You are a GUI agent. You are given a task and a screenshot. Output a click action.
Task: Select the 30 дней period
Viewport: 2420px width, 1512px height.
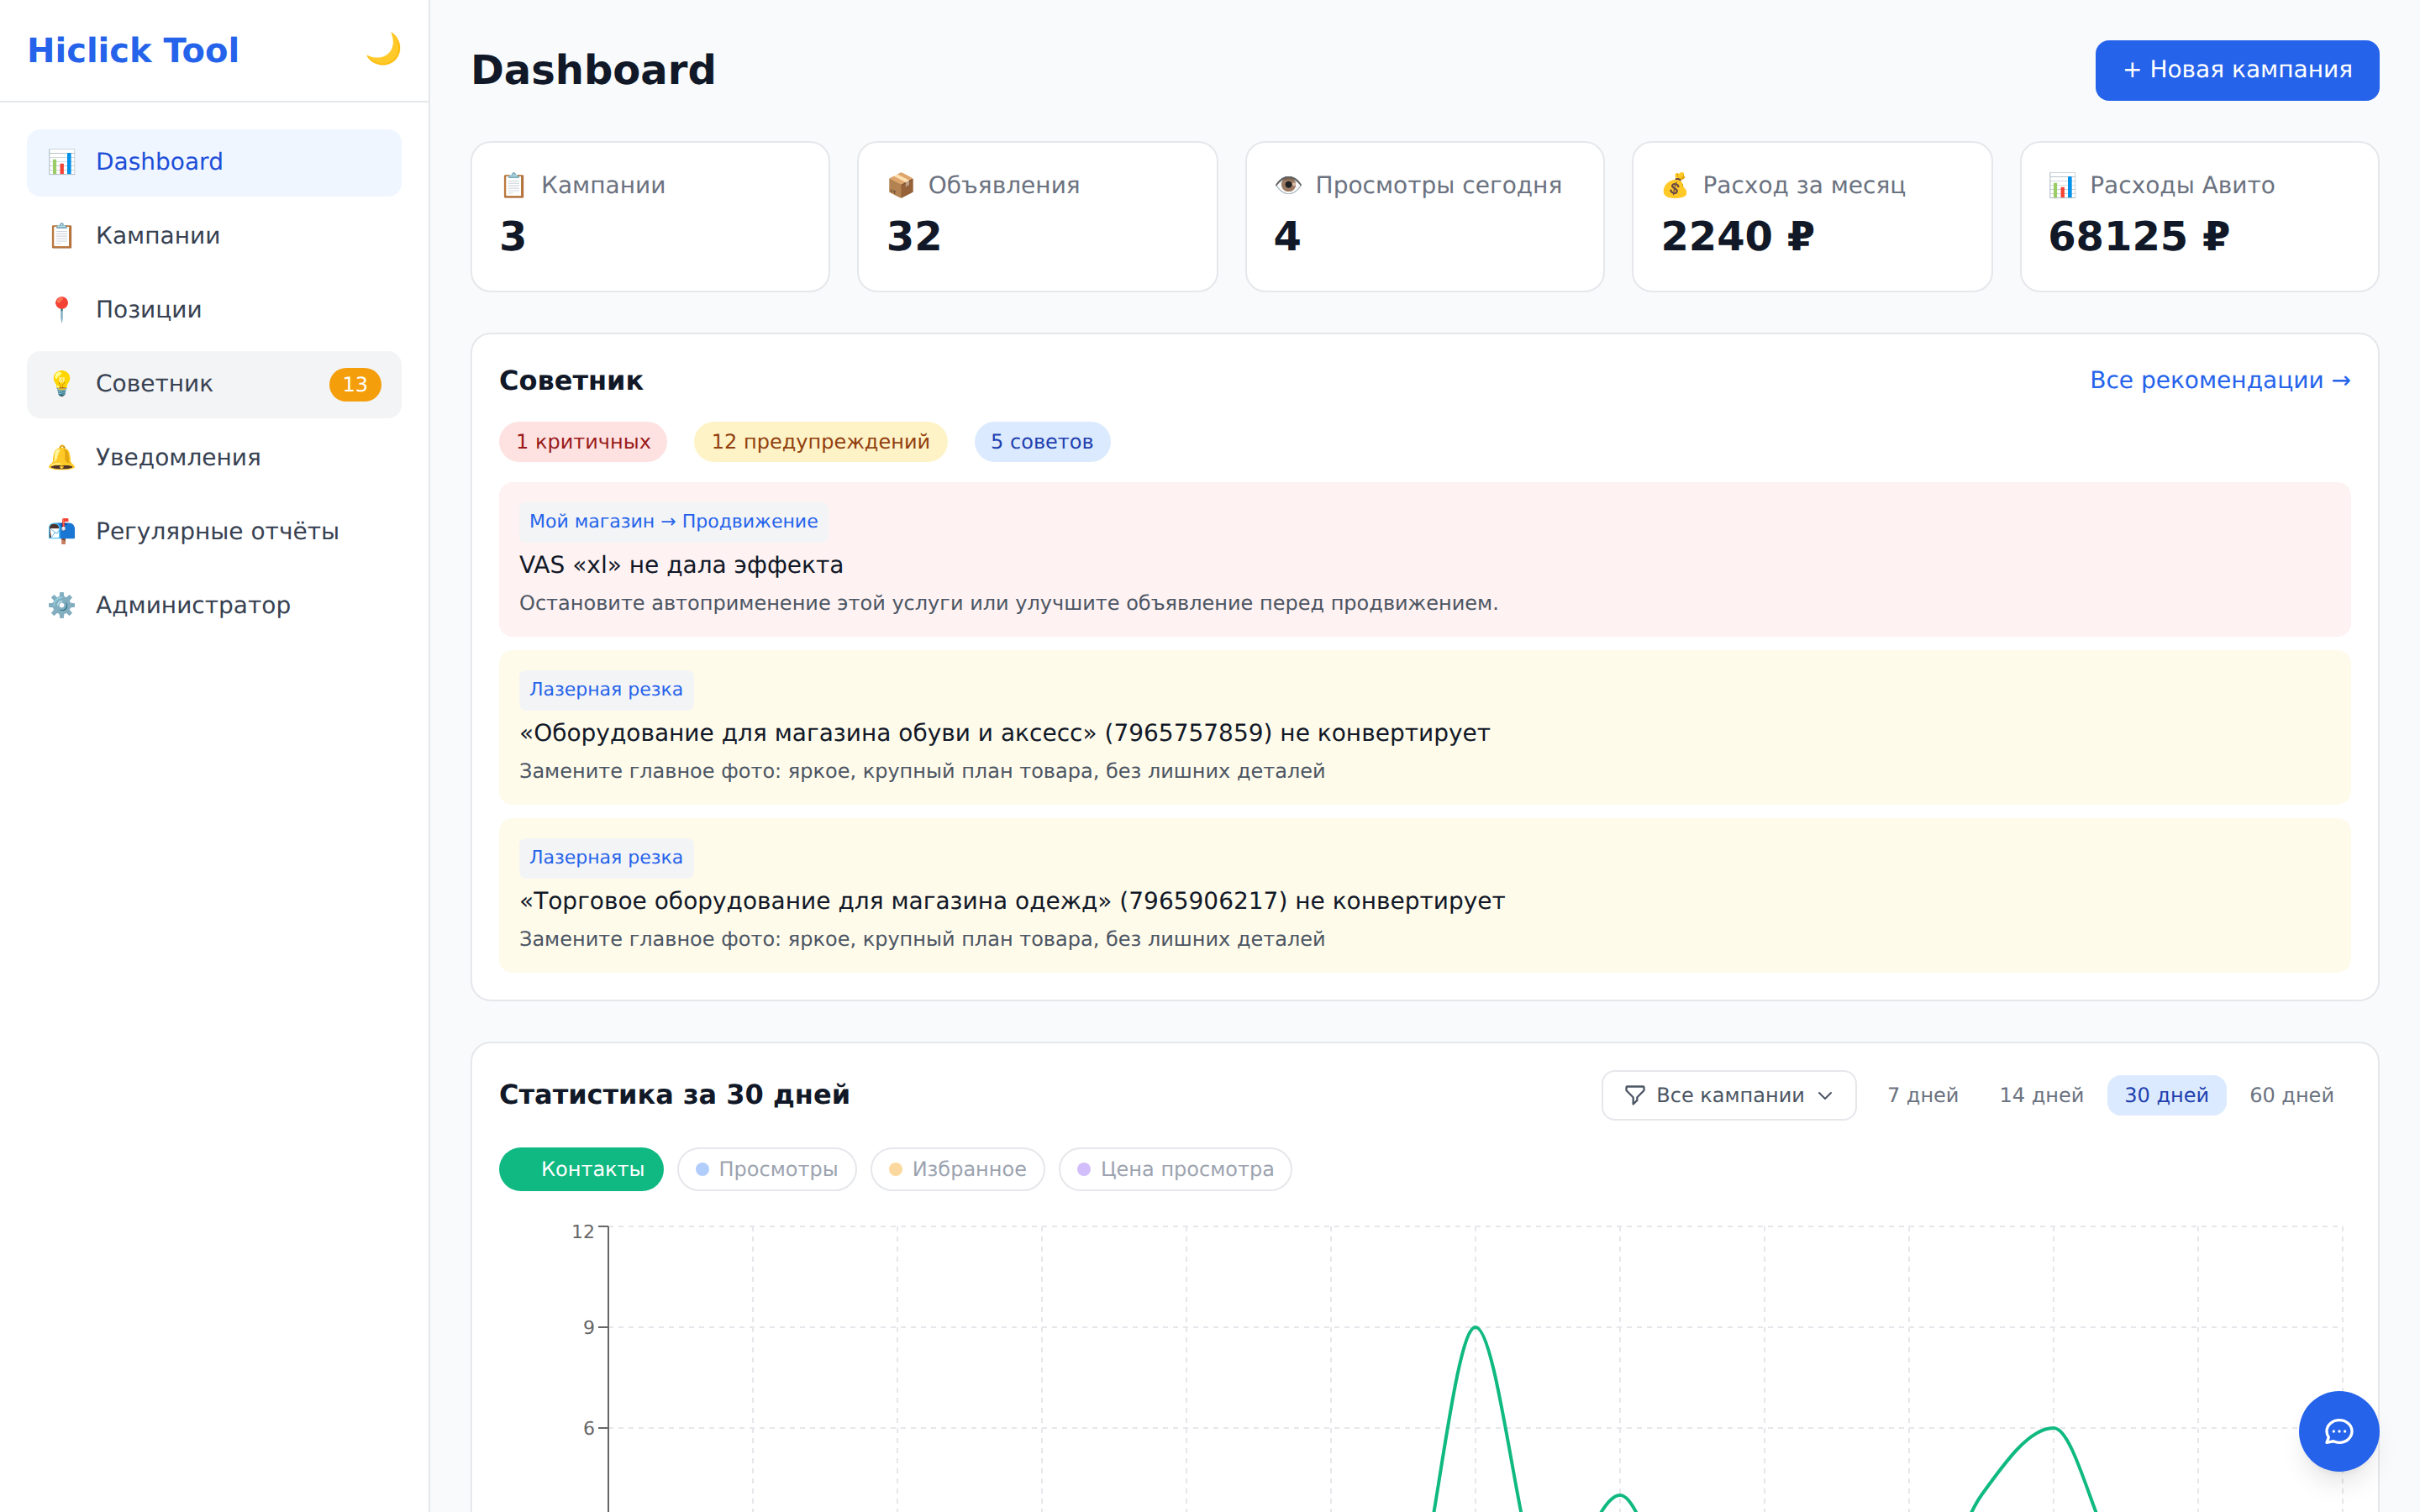click(2167, 1096)
